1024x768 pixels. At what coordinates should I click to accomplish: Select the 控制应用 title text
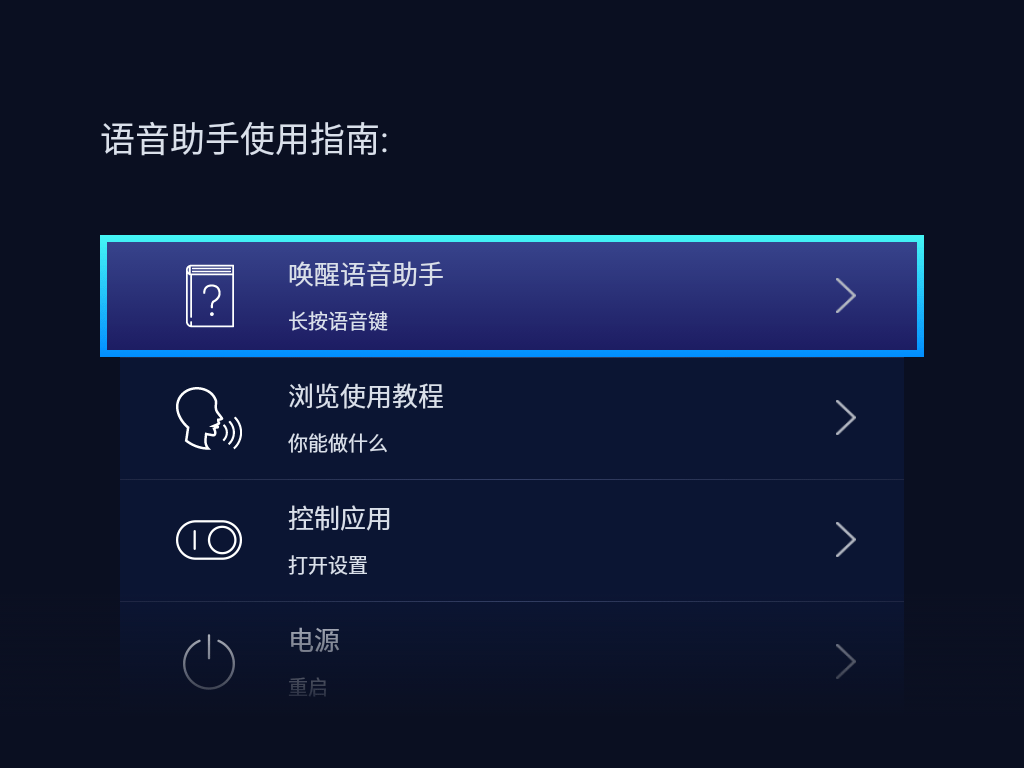[340, 518]
